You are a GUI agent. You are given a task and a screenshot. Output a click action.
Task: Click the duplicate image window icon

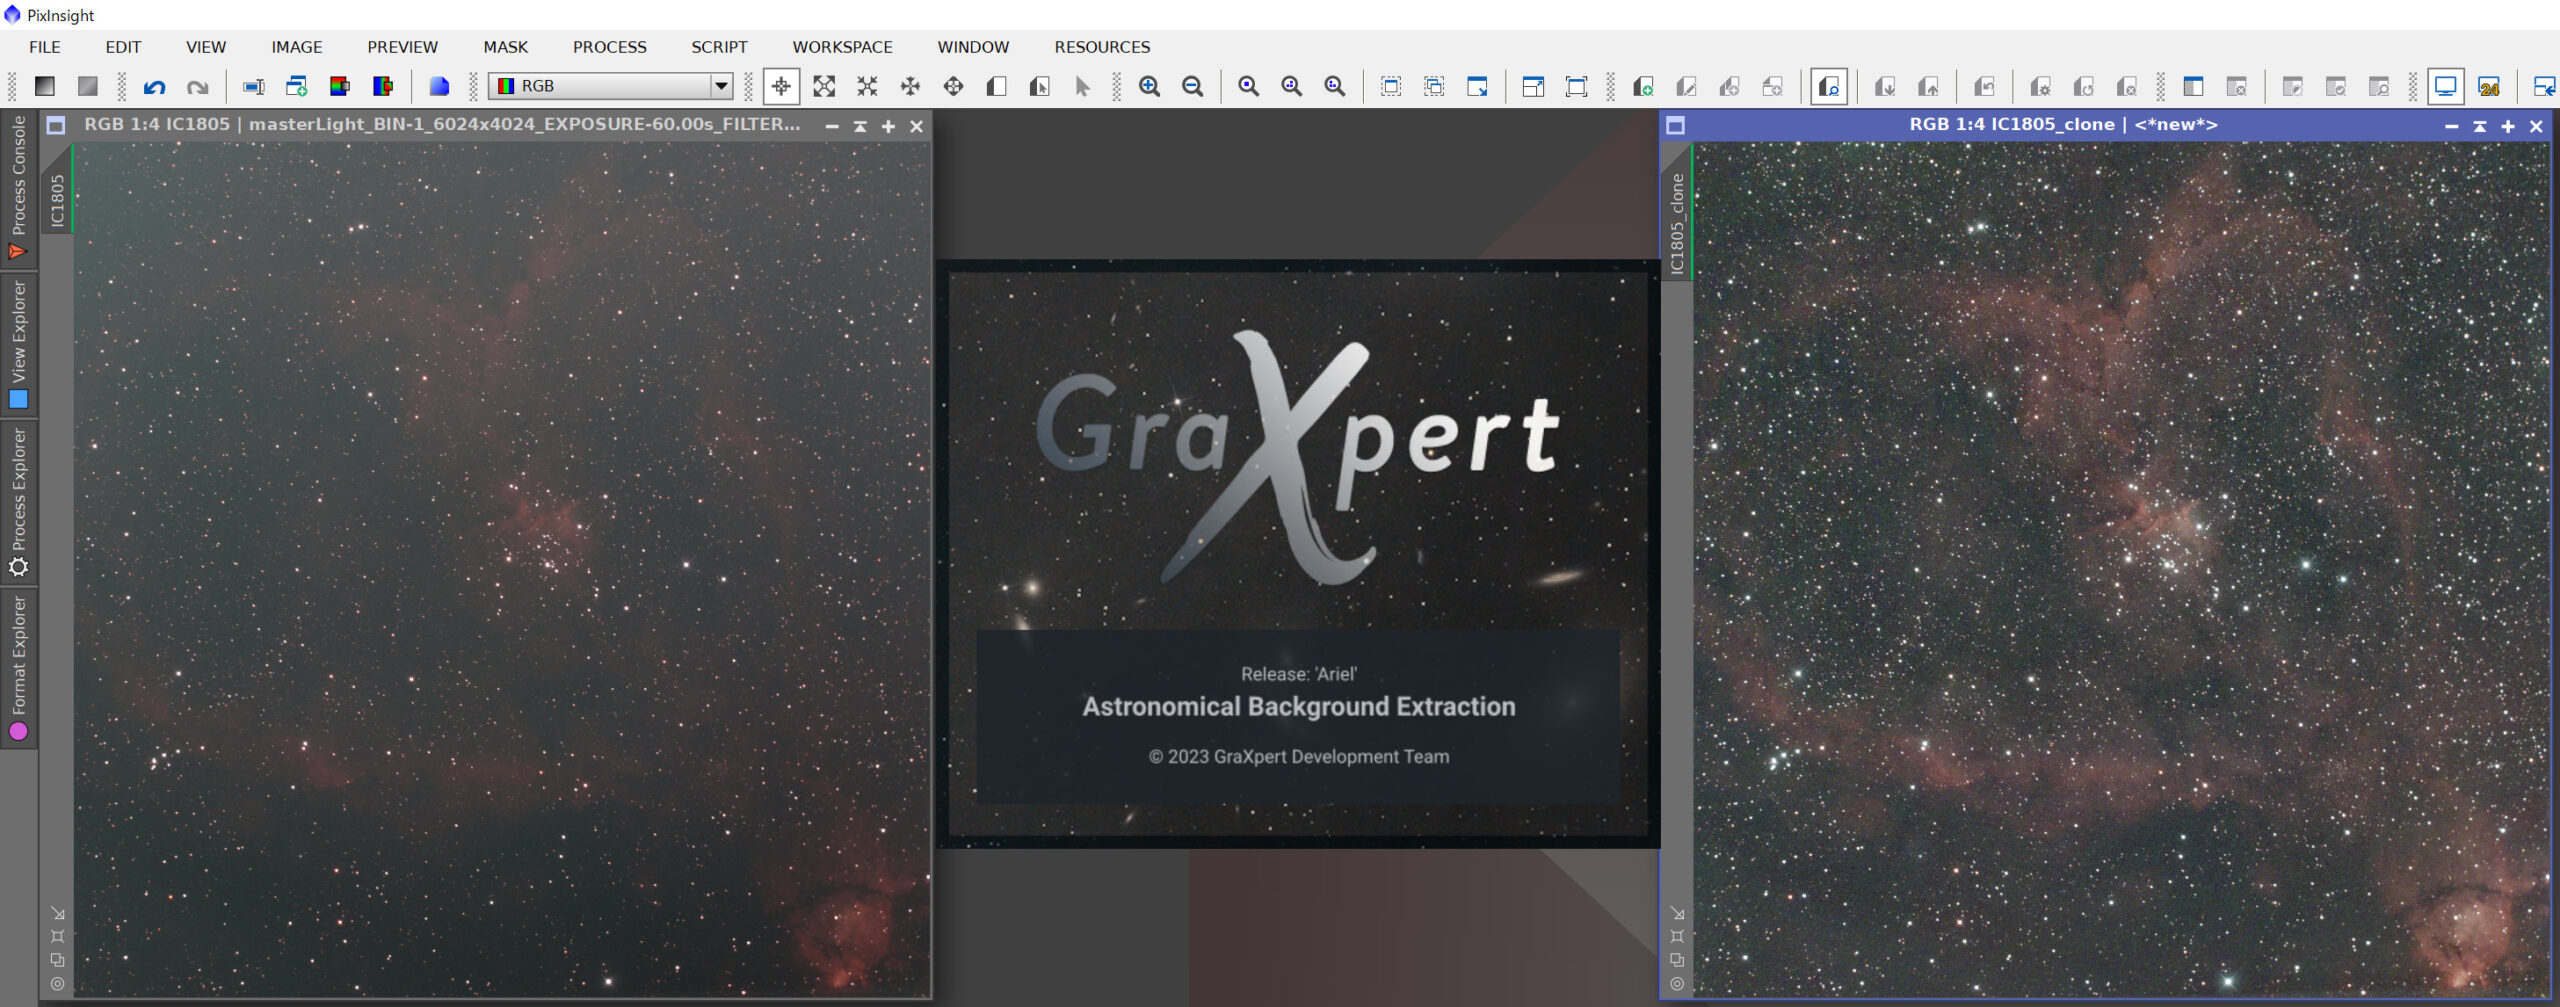tap(295, 87)
